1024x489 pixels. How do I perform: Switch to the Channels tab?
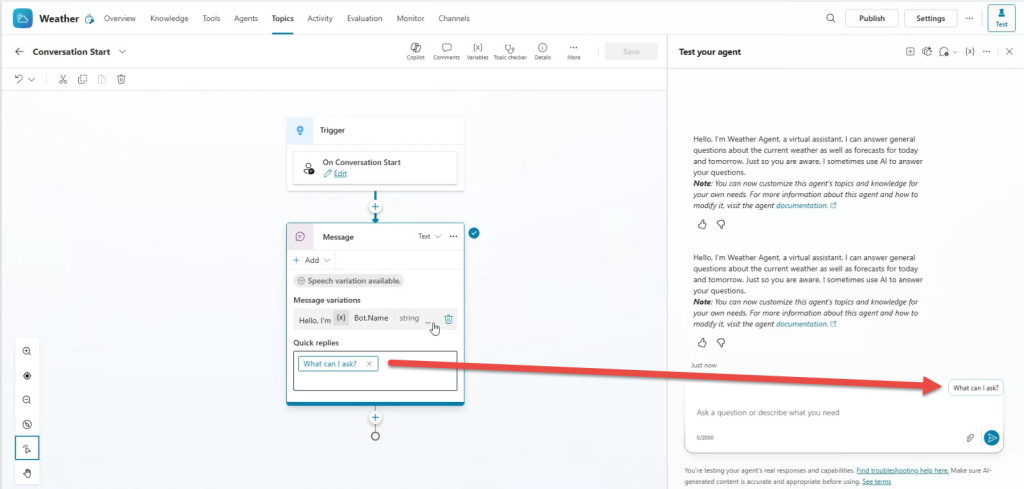454,18
